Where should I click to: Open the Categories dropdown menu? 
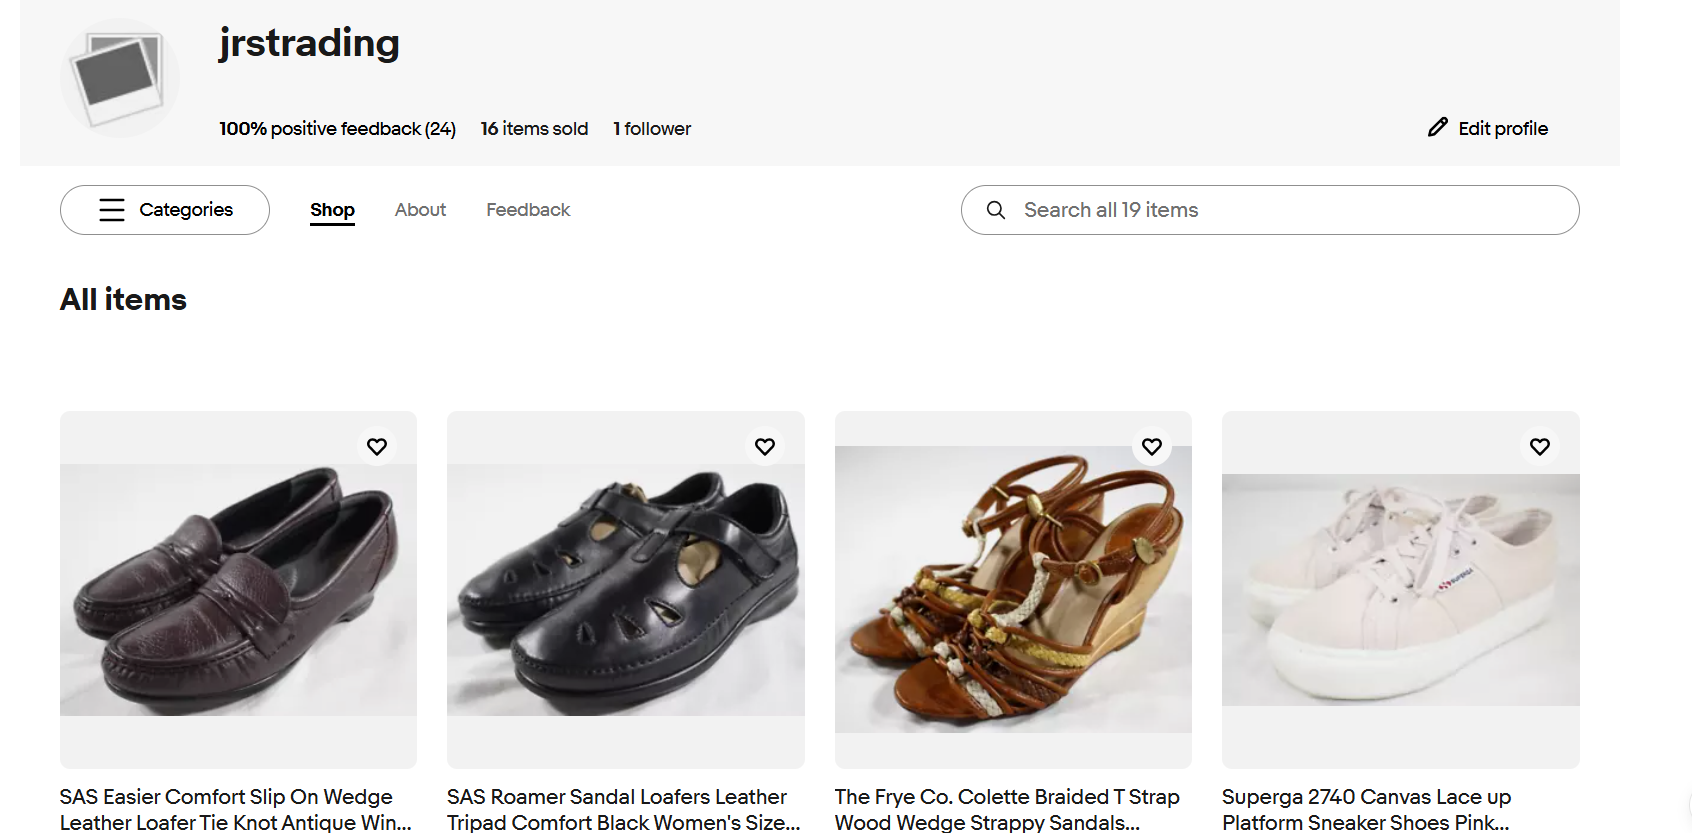(165, 210)
